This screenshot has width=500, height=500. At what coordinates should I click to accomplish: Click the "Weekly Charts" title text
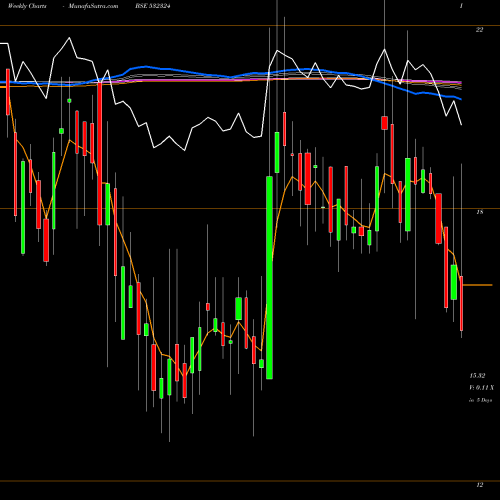[27, 6]
